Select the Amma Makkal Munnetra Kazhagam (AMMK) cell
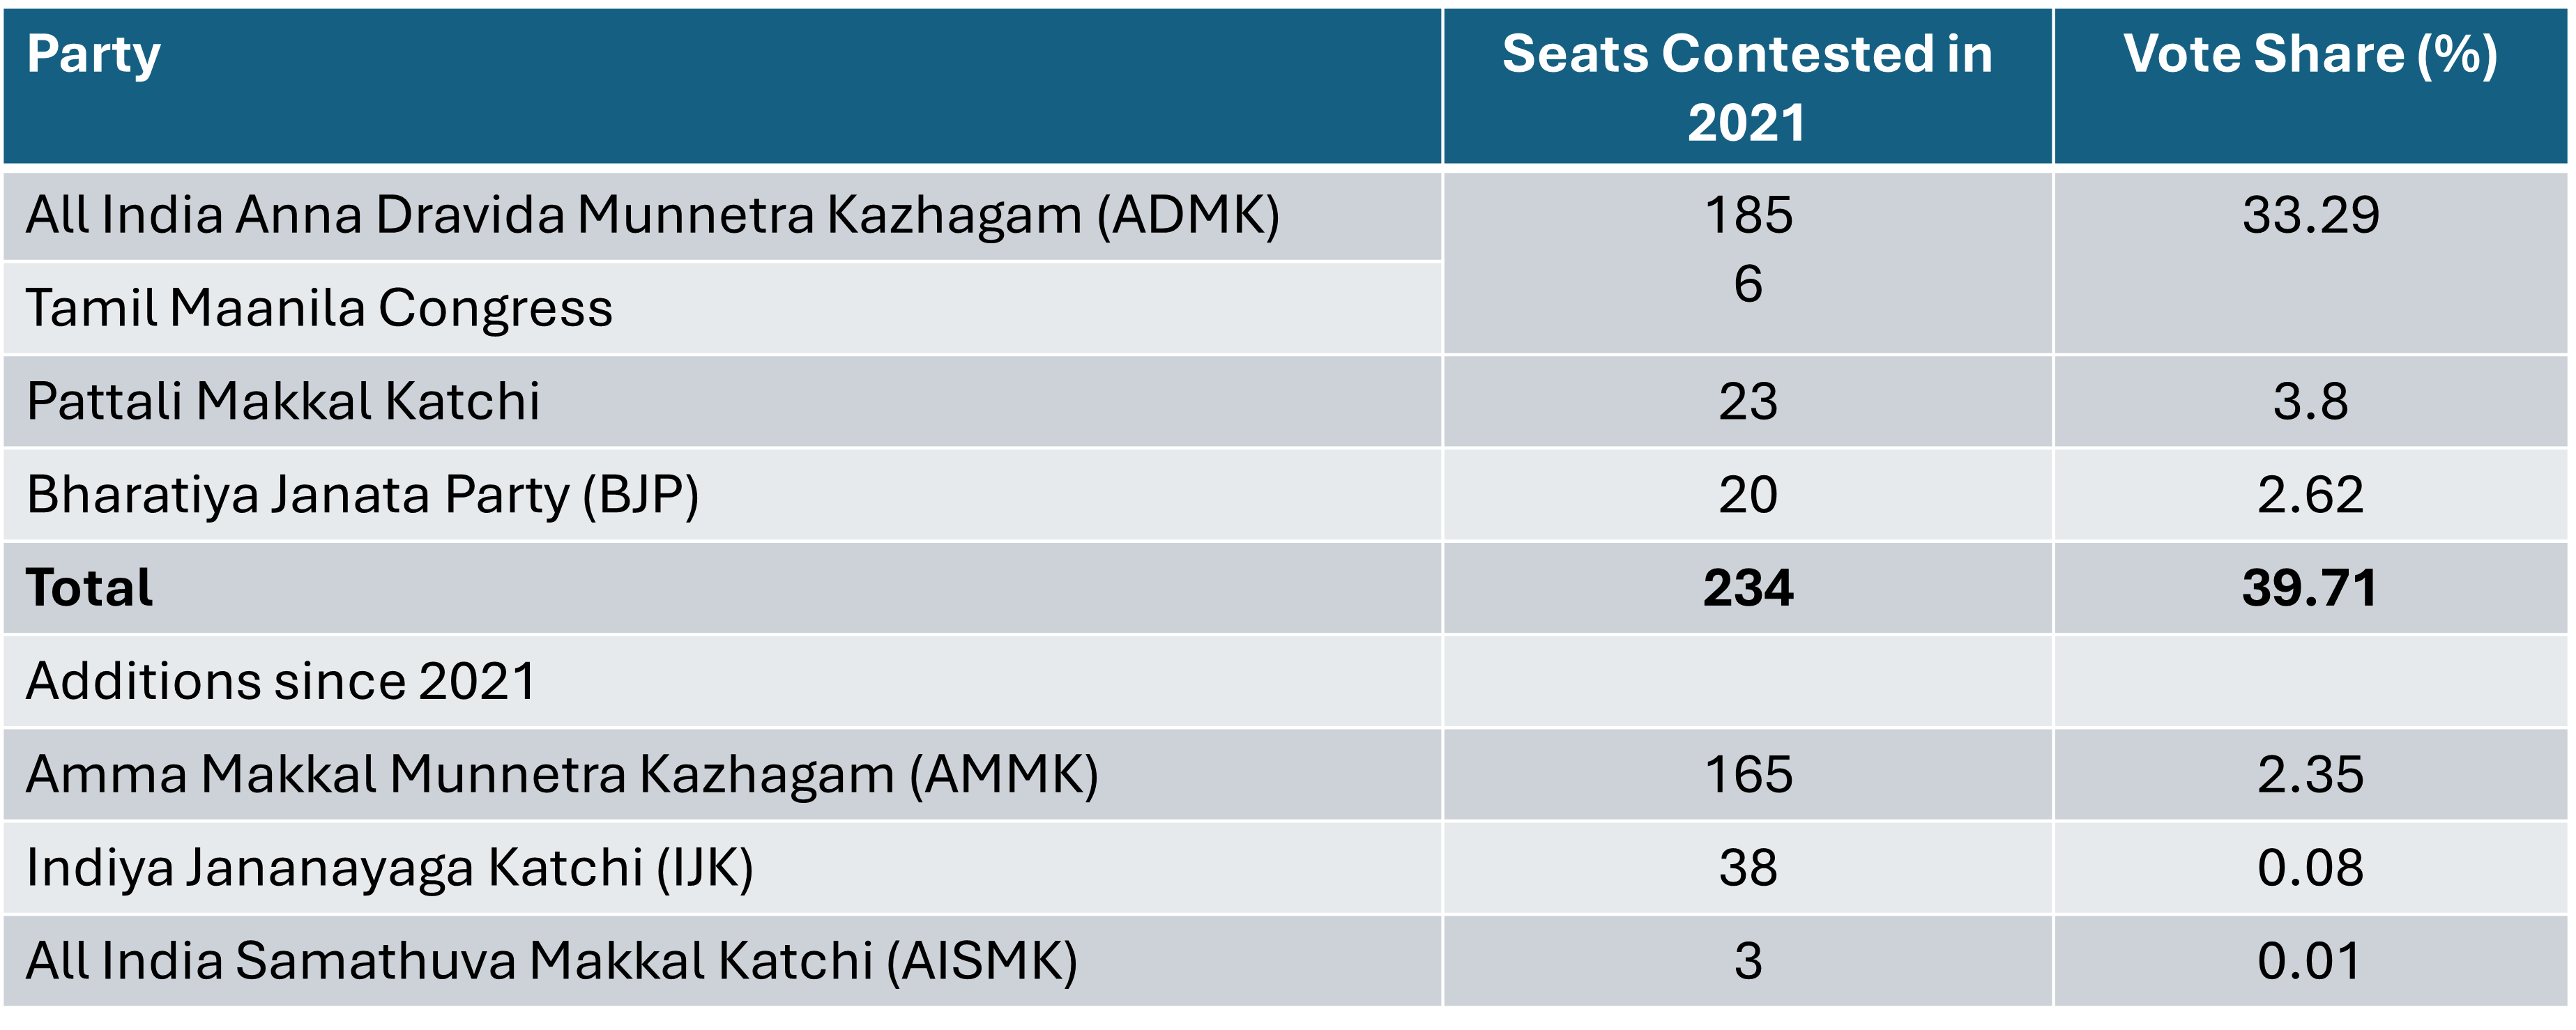Viewport: 2576px width, 1030px height. [722, 774]
